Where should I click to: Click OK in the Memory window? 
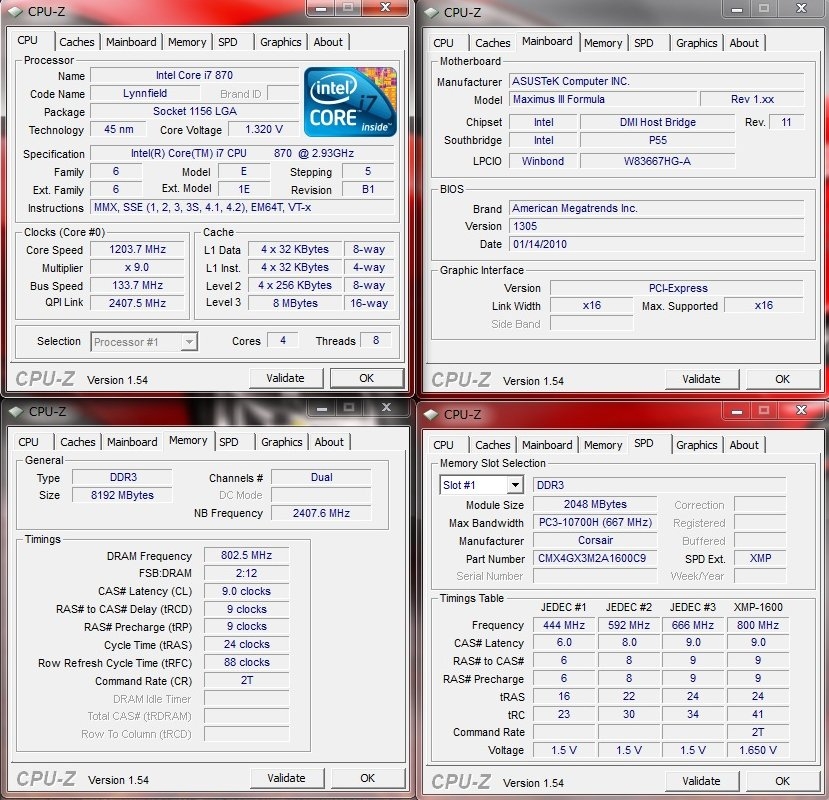point(367,778)
